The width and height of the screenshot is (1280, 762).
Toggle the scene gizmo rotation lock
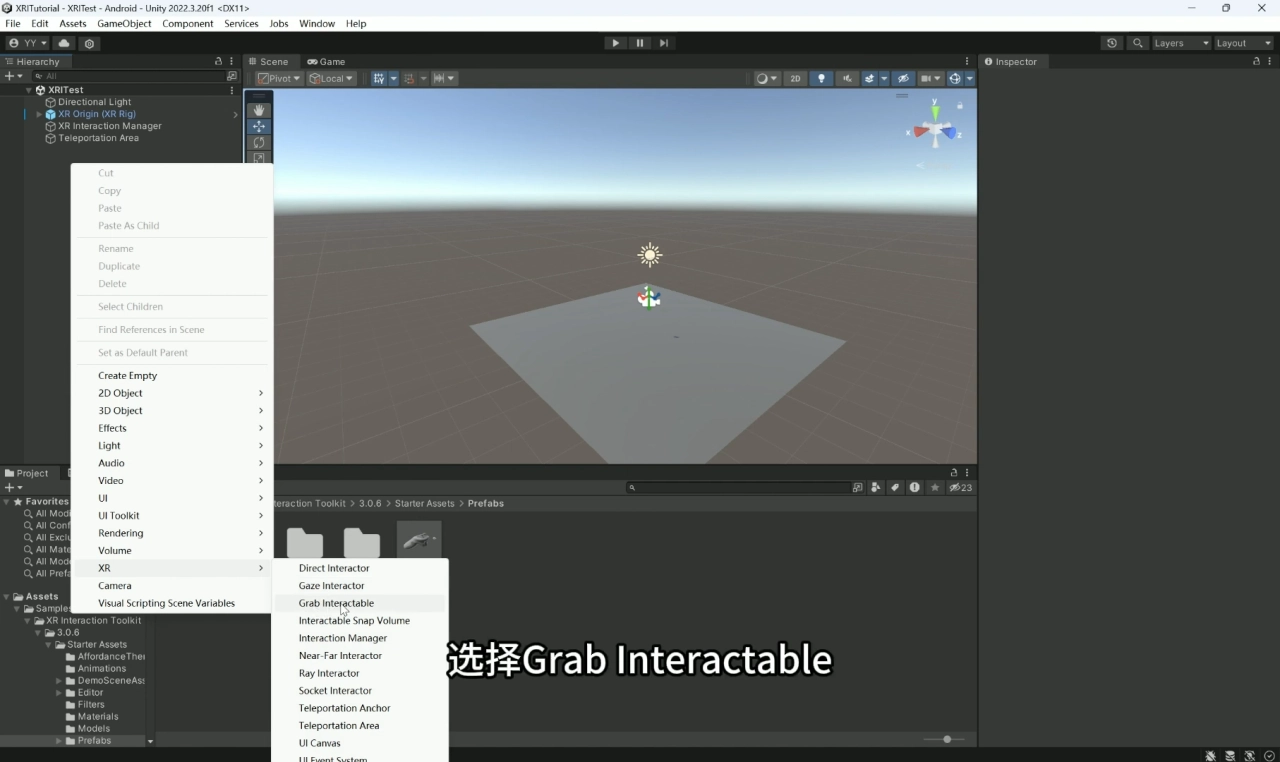(960, 104)
